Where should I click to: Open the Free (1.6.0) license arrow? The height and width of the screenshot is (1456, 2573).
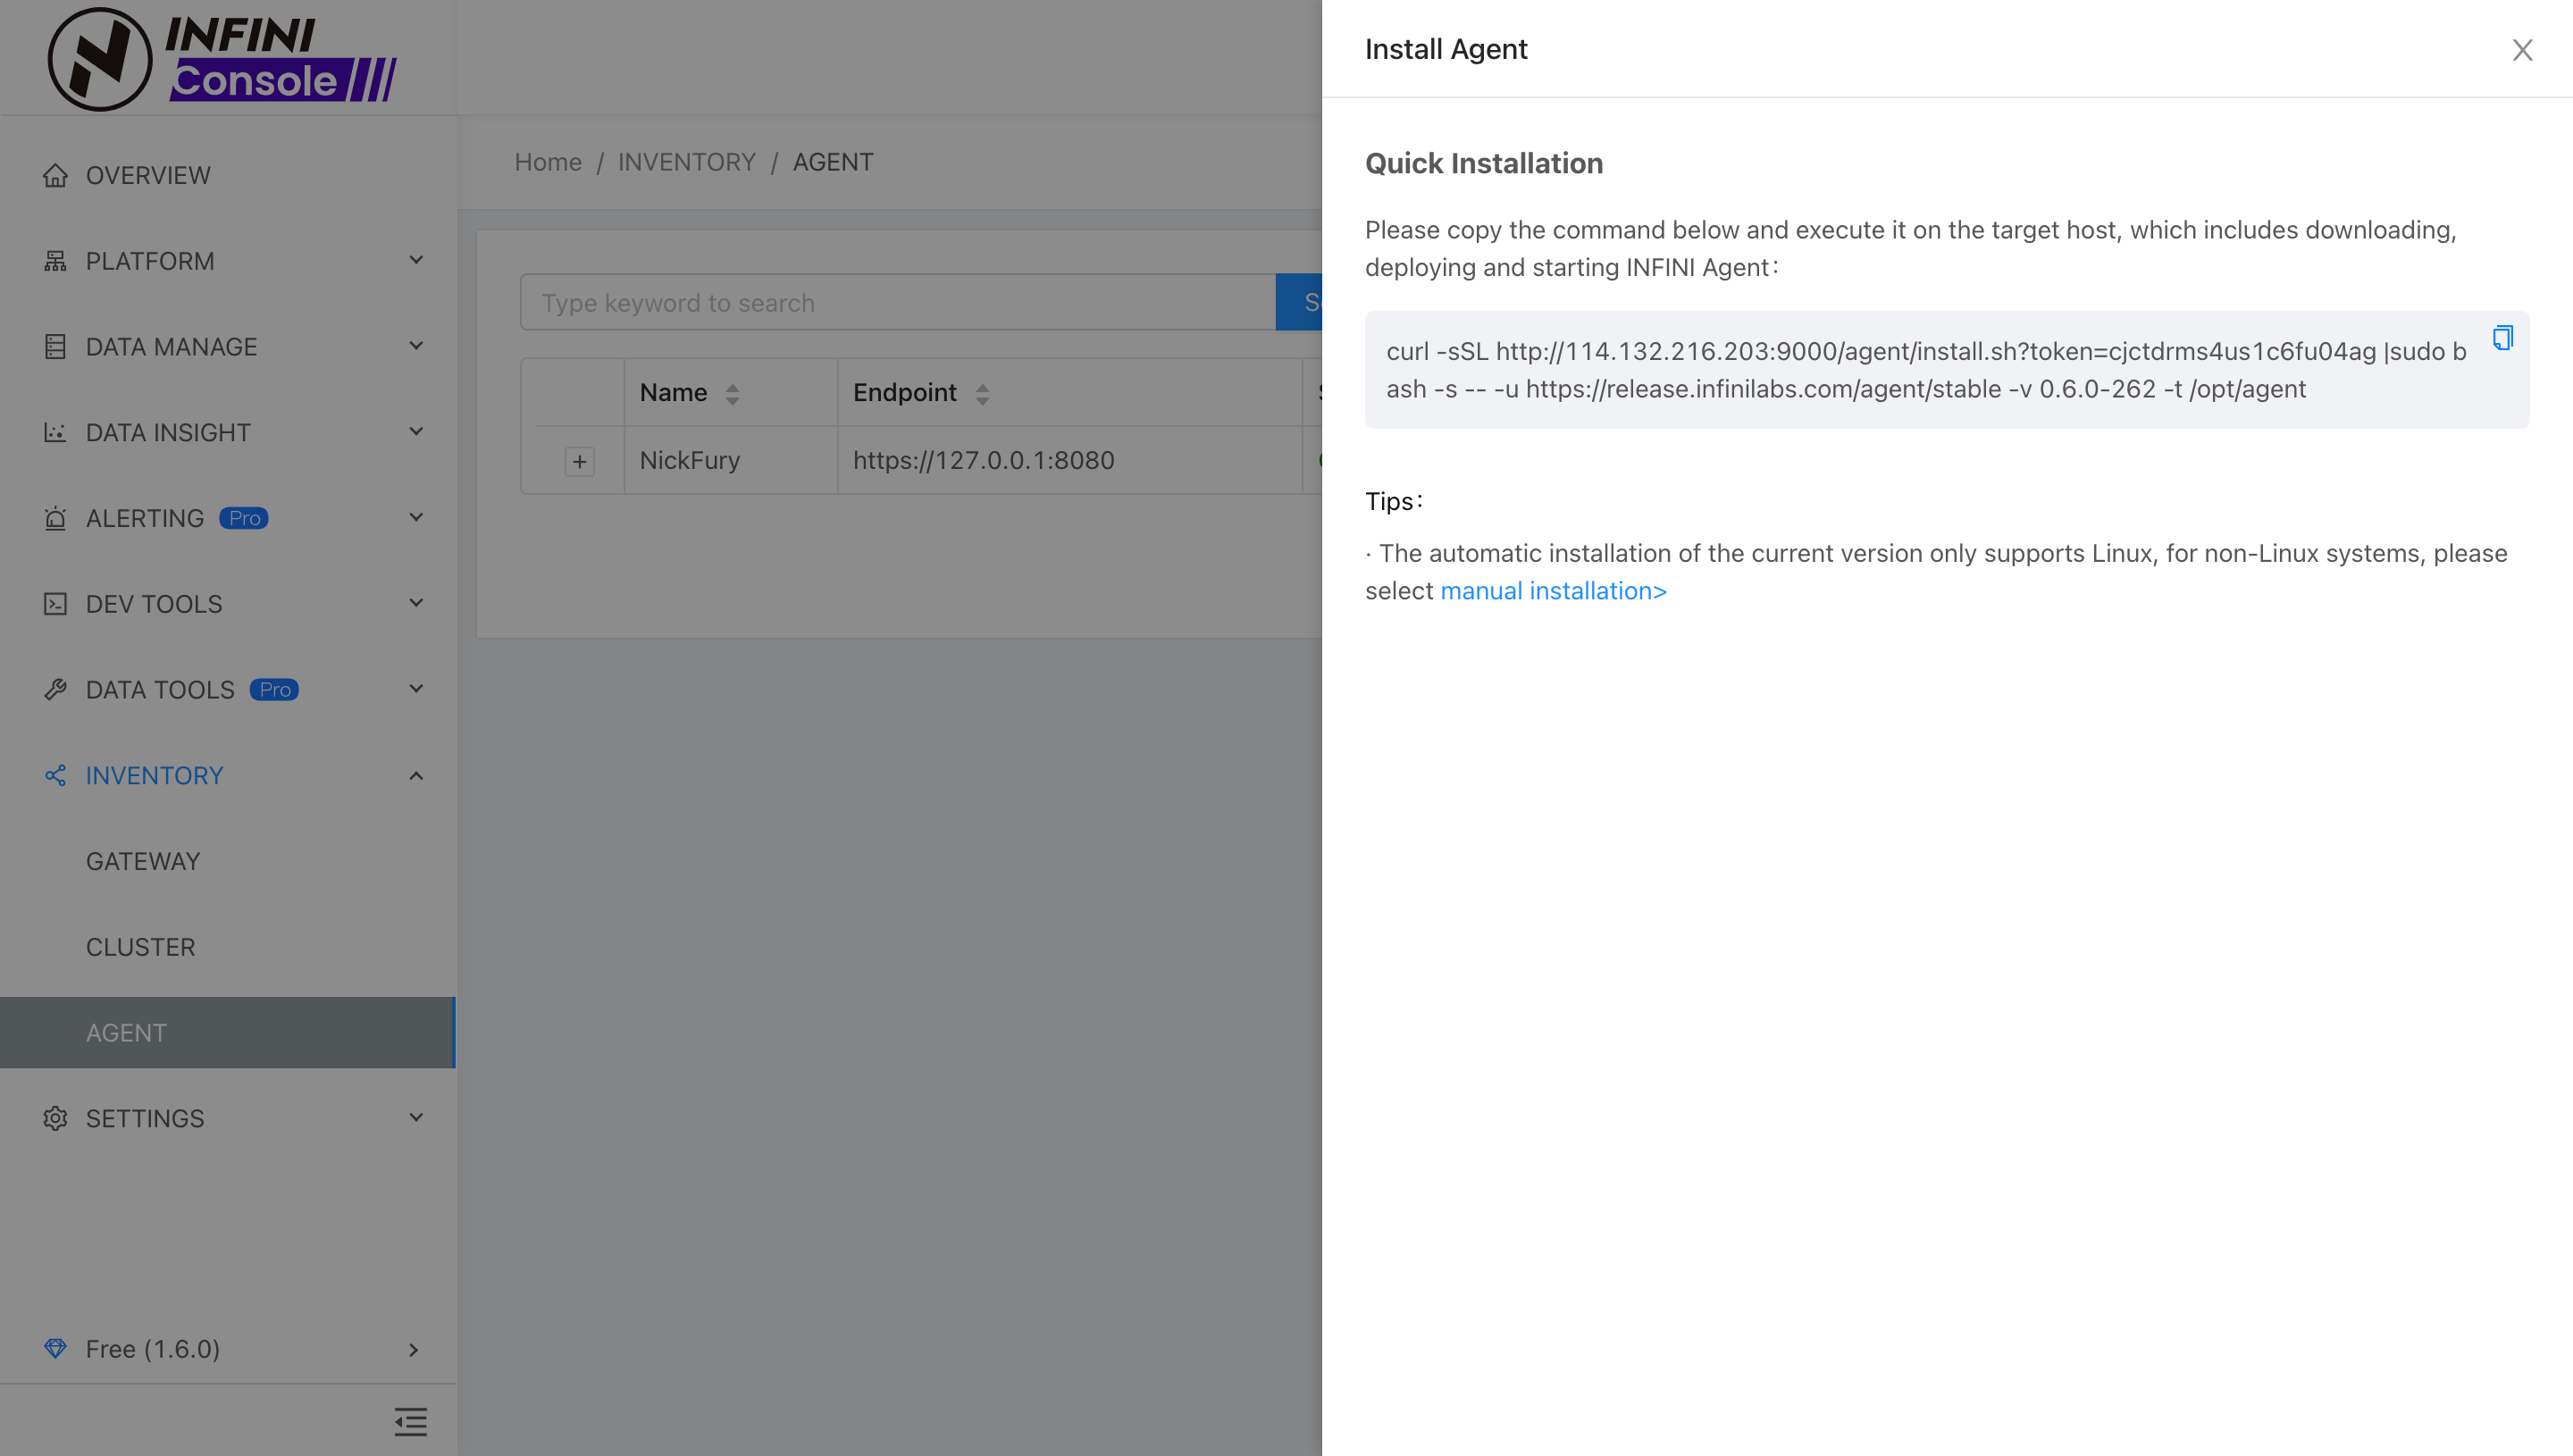click(x=414, y=1349)
